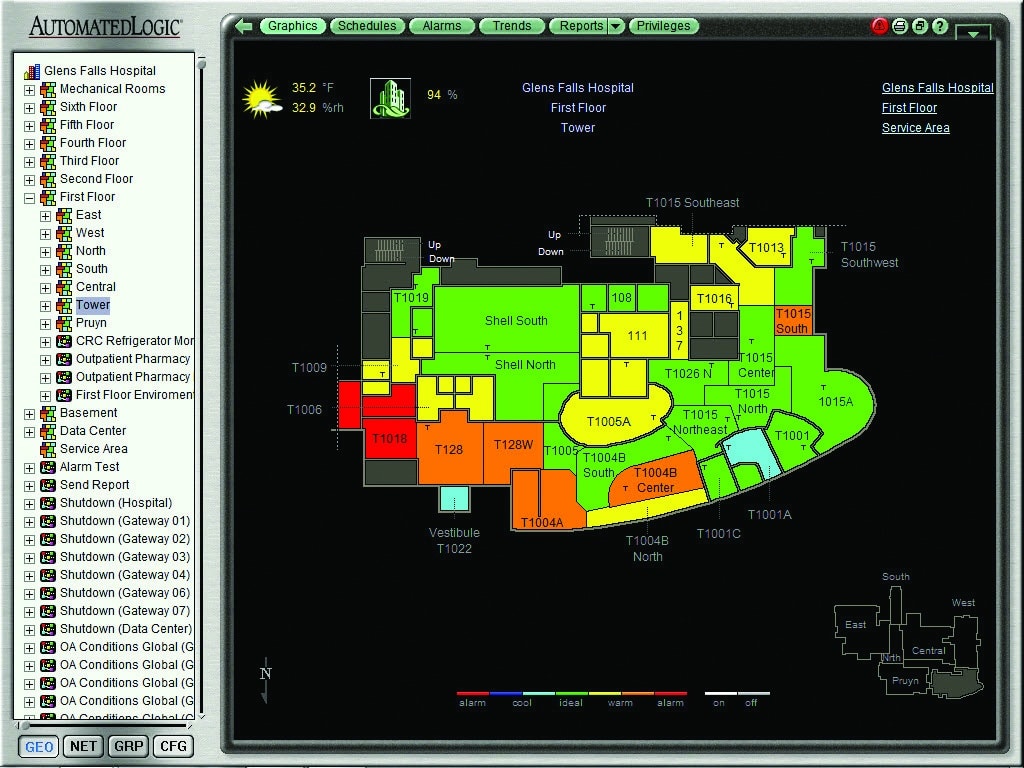Image resolution: width=1024 pixels, height=768 pixels.
Task: Expand the Third Floor node
Action: 29,162
